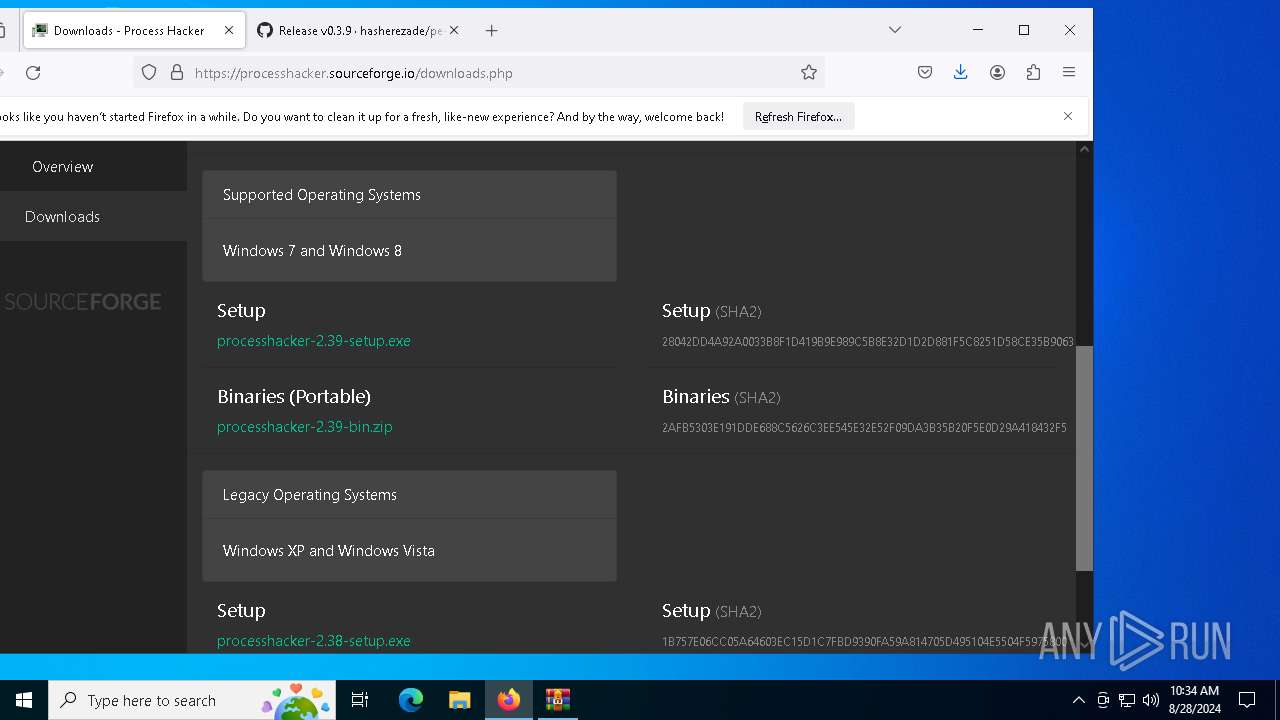Open the Firefox account icon
Viewport: 1280px width, 720px height.
point(997,72)
